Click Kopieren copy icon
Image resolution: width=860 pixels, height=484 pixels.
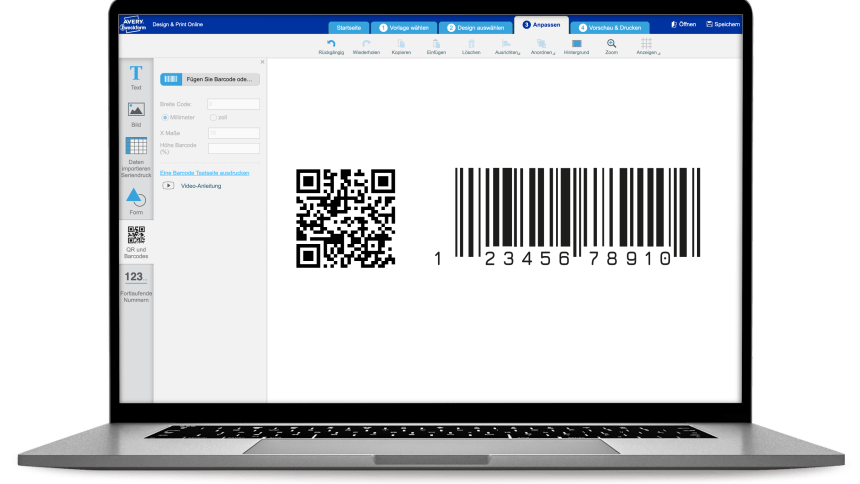click(401, 44)
